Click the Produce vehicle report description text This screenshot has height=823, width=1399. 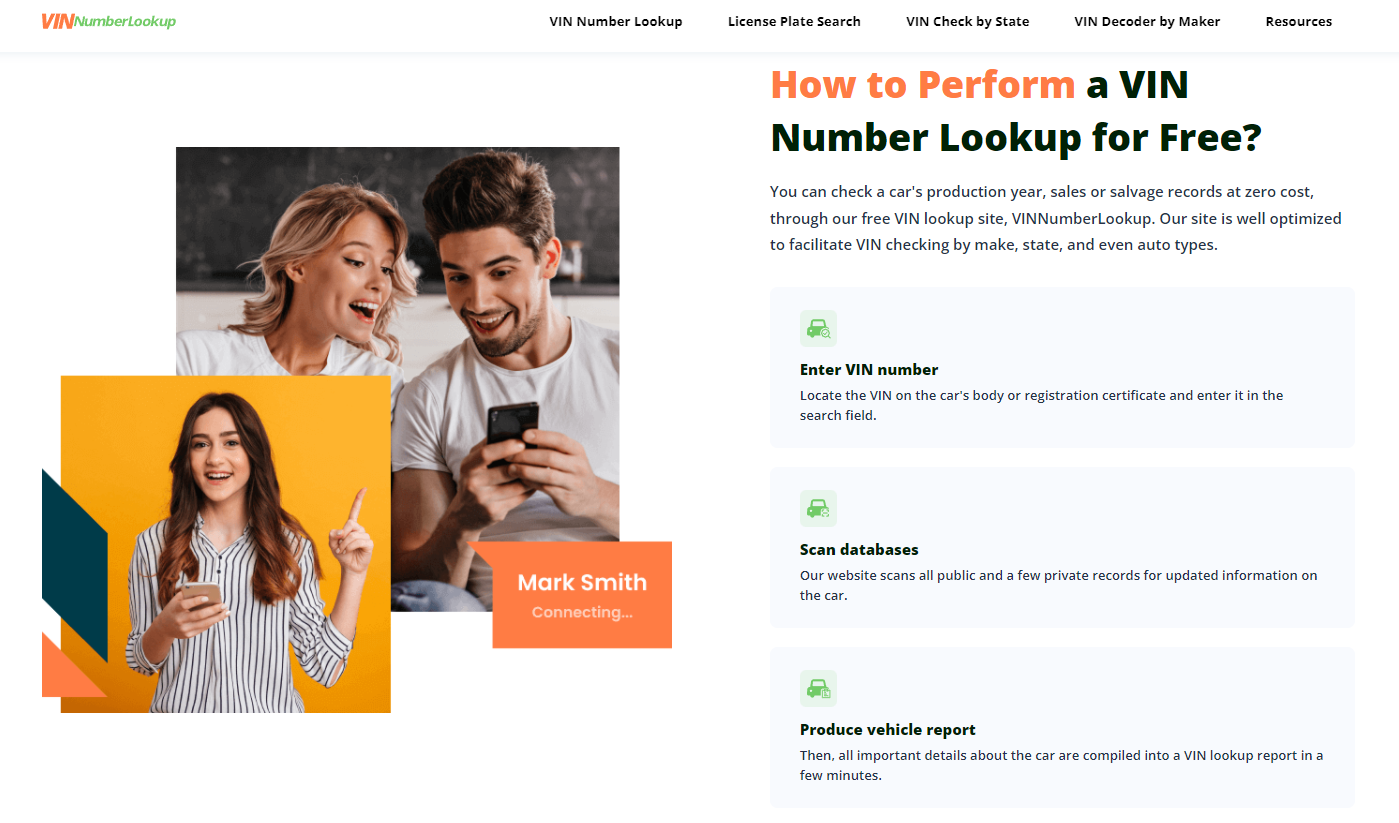click(1061, 765)
